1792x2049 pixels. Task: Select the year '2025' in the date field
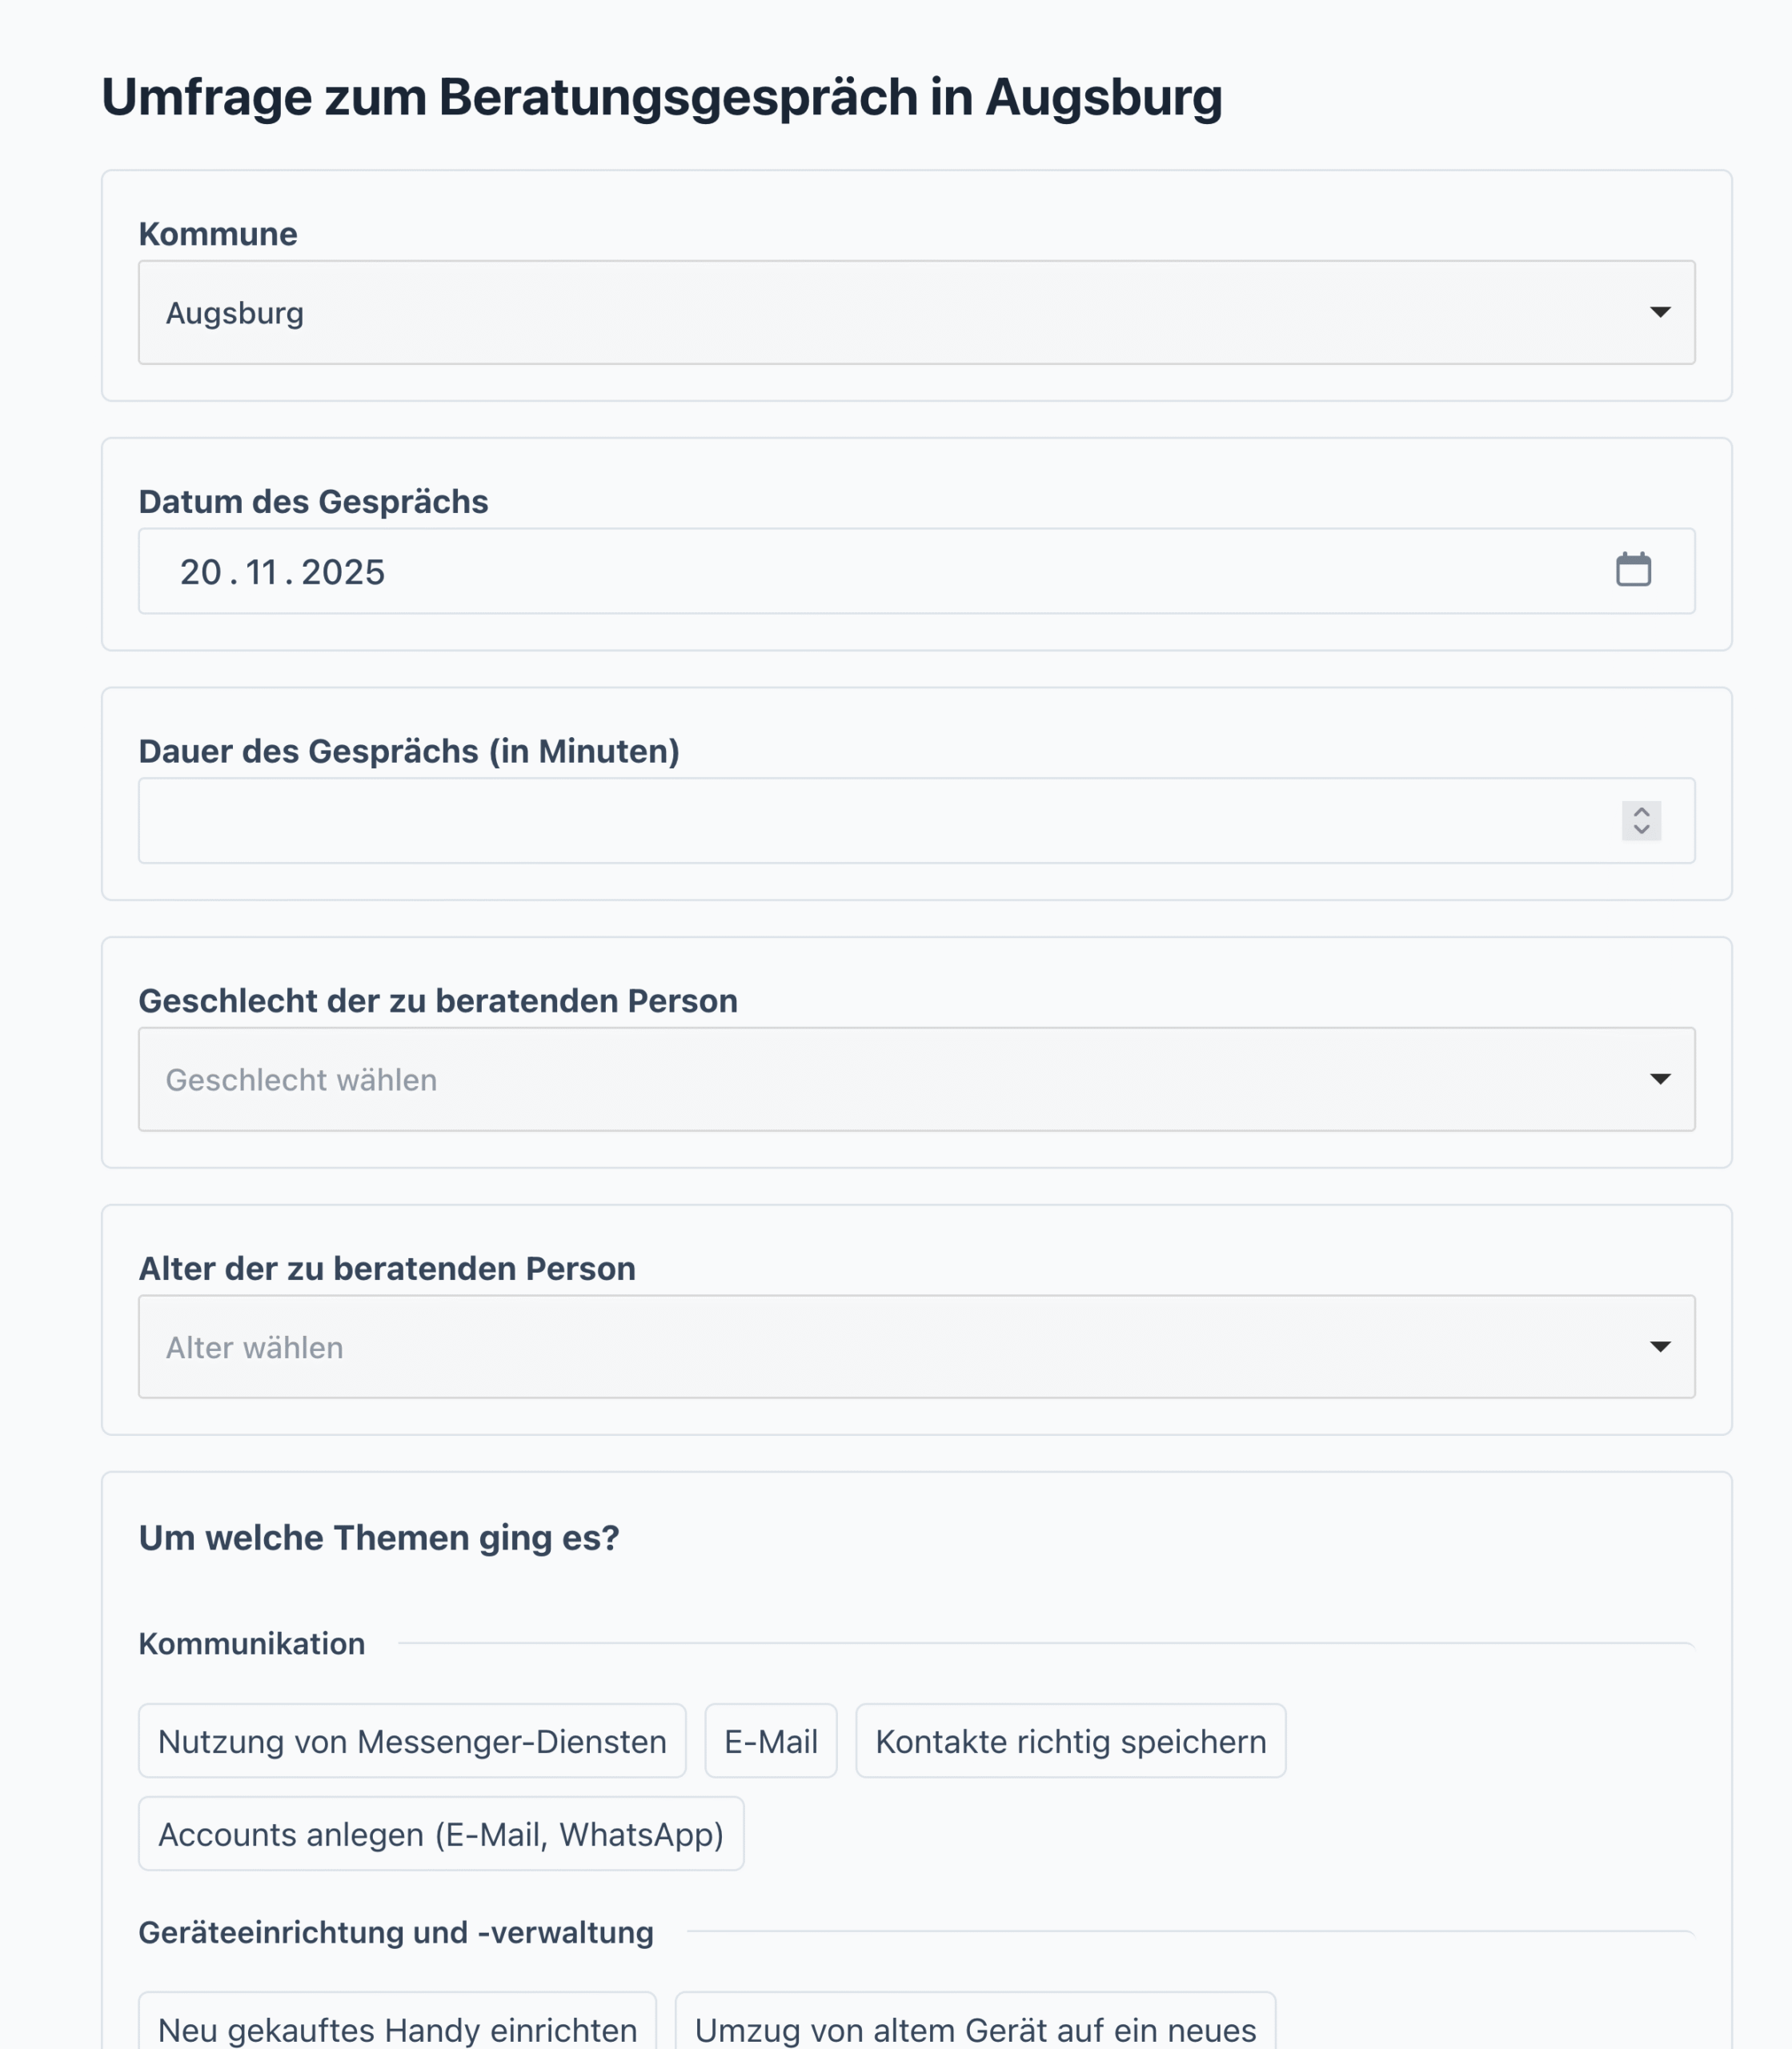343,572
